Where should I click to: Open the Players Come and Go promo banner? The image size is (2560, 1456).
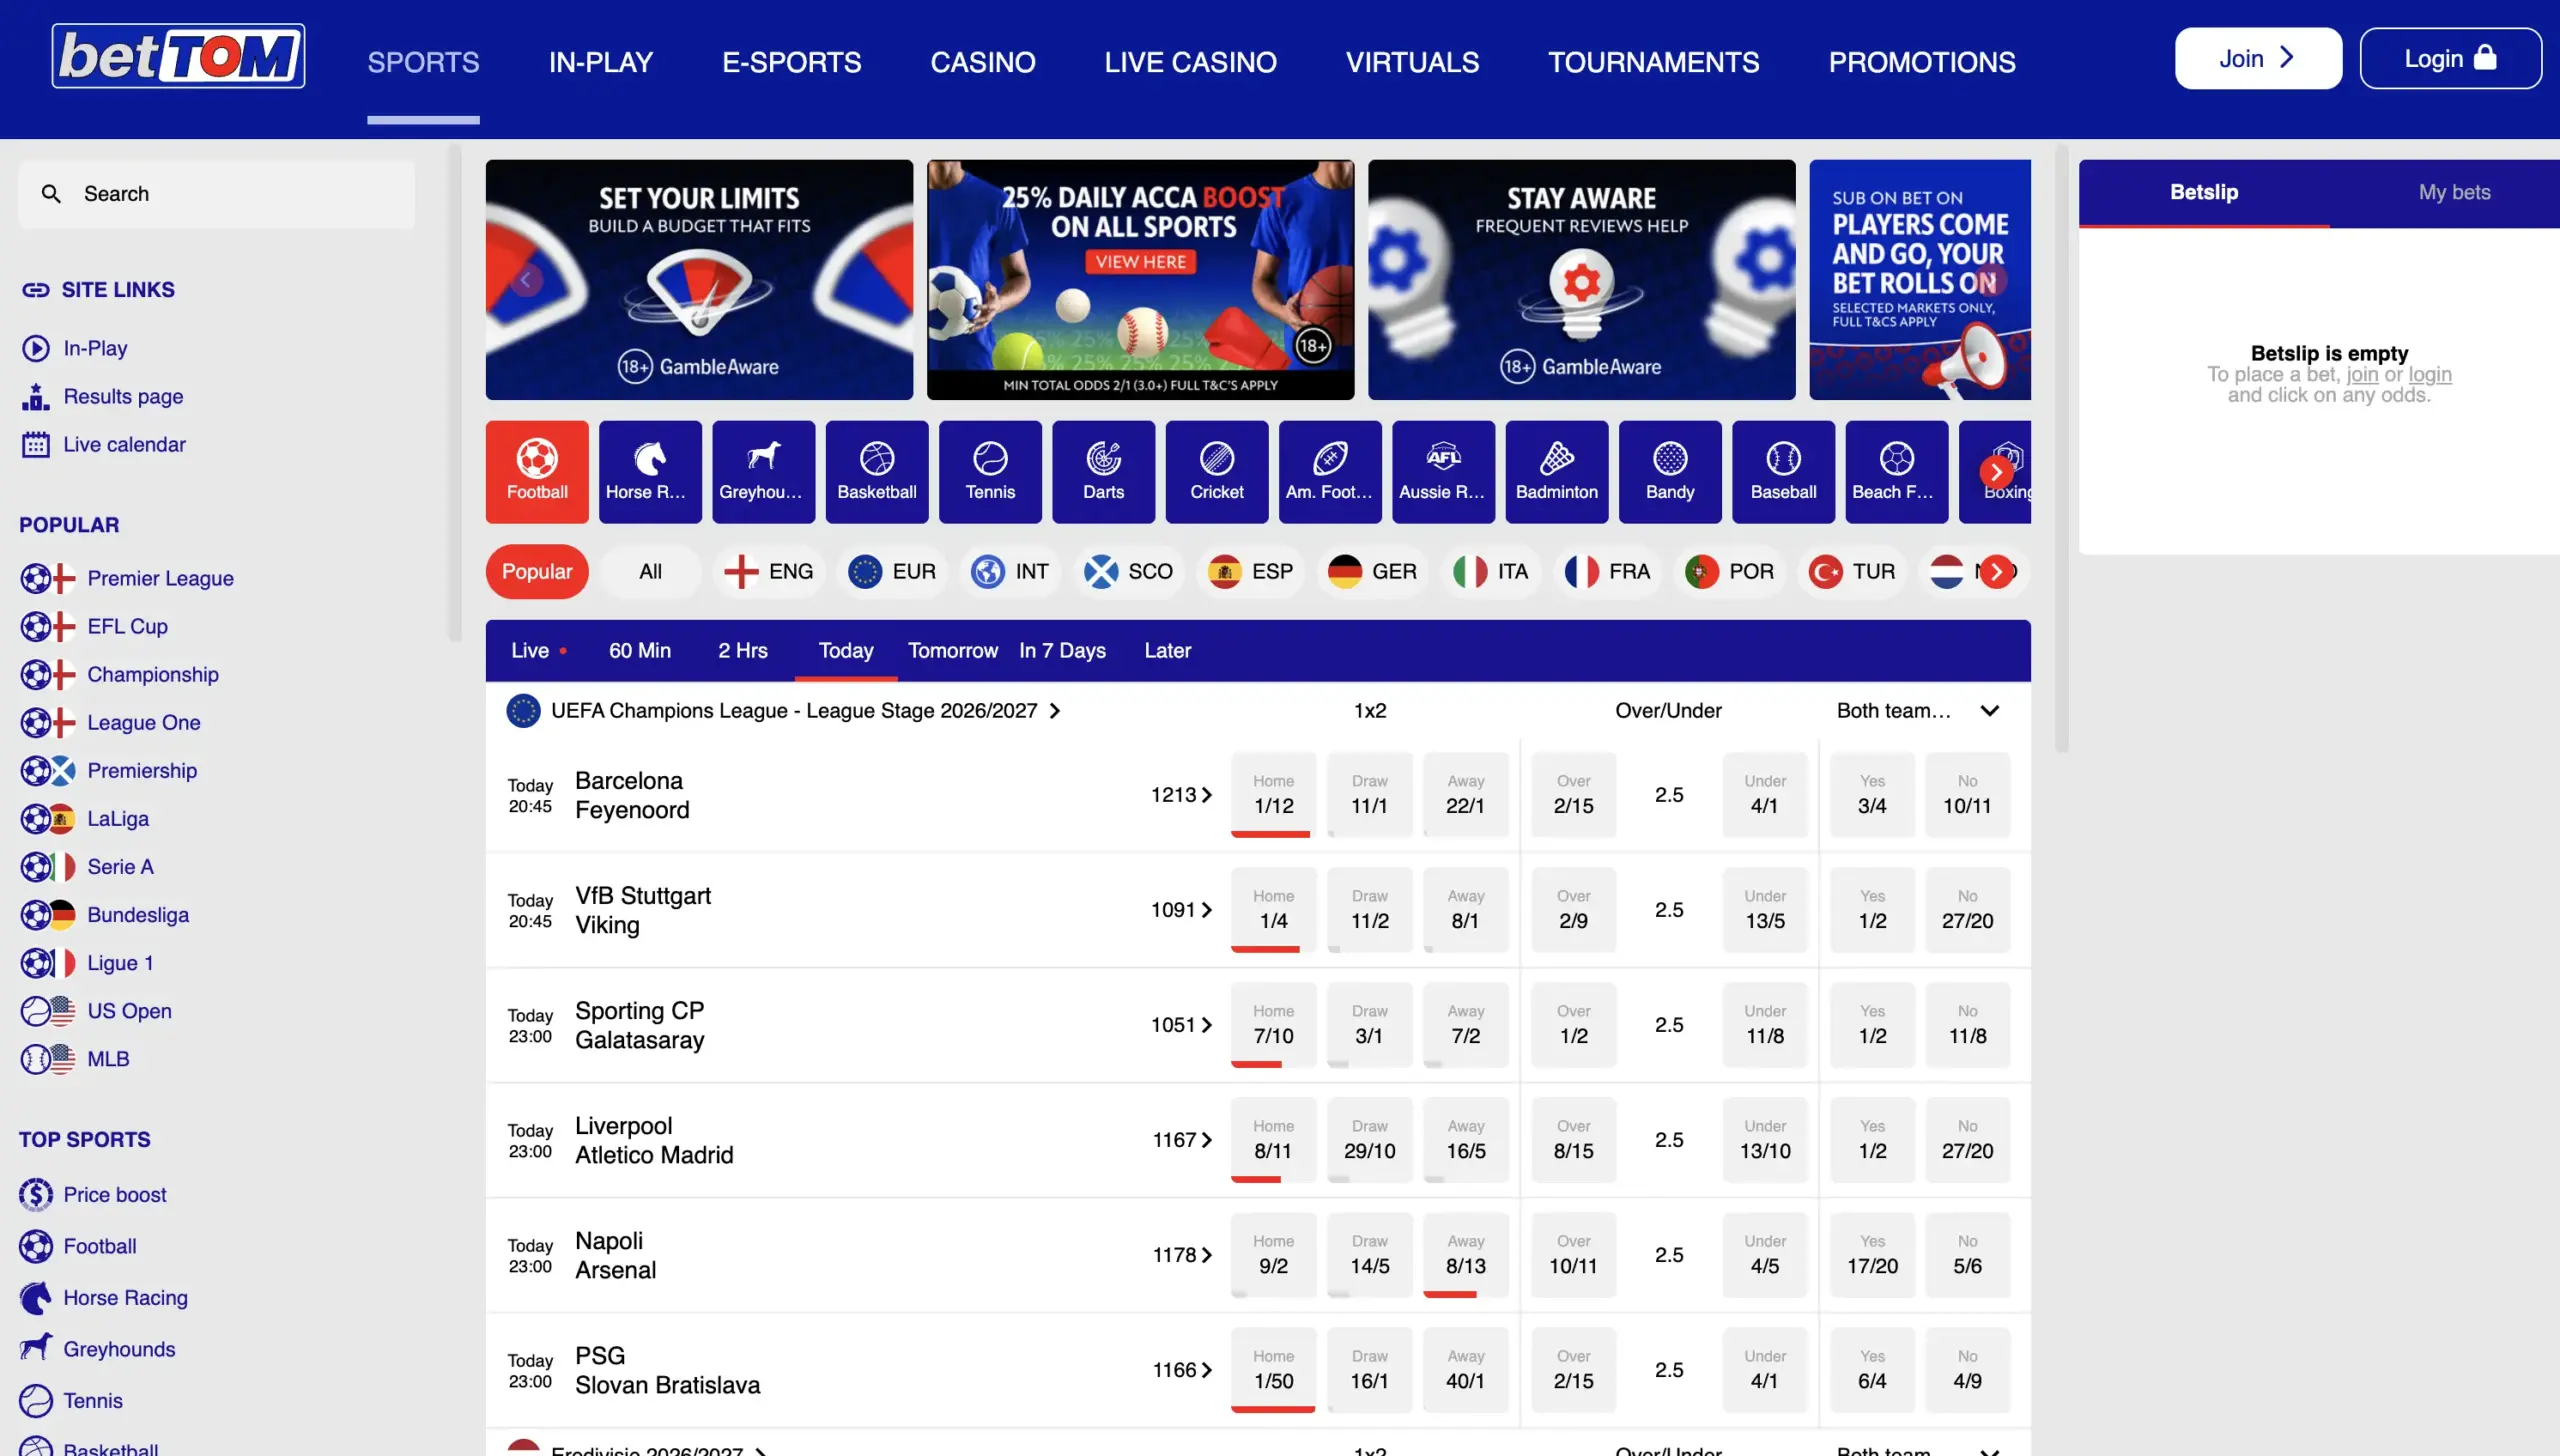[x=1920, y=280]
